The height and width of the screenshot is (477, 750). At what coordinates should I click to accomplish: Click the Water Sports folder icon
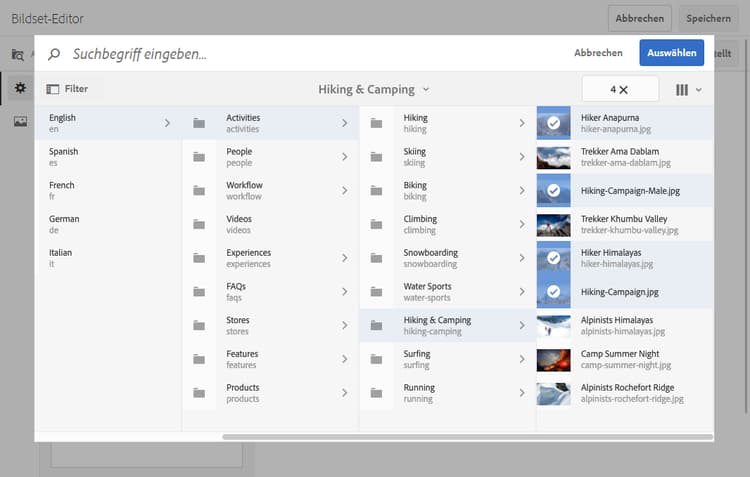pyautogui.click(x=376, y=292)
